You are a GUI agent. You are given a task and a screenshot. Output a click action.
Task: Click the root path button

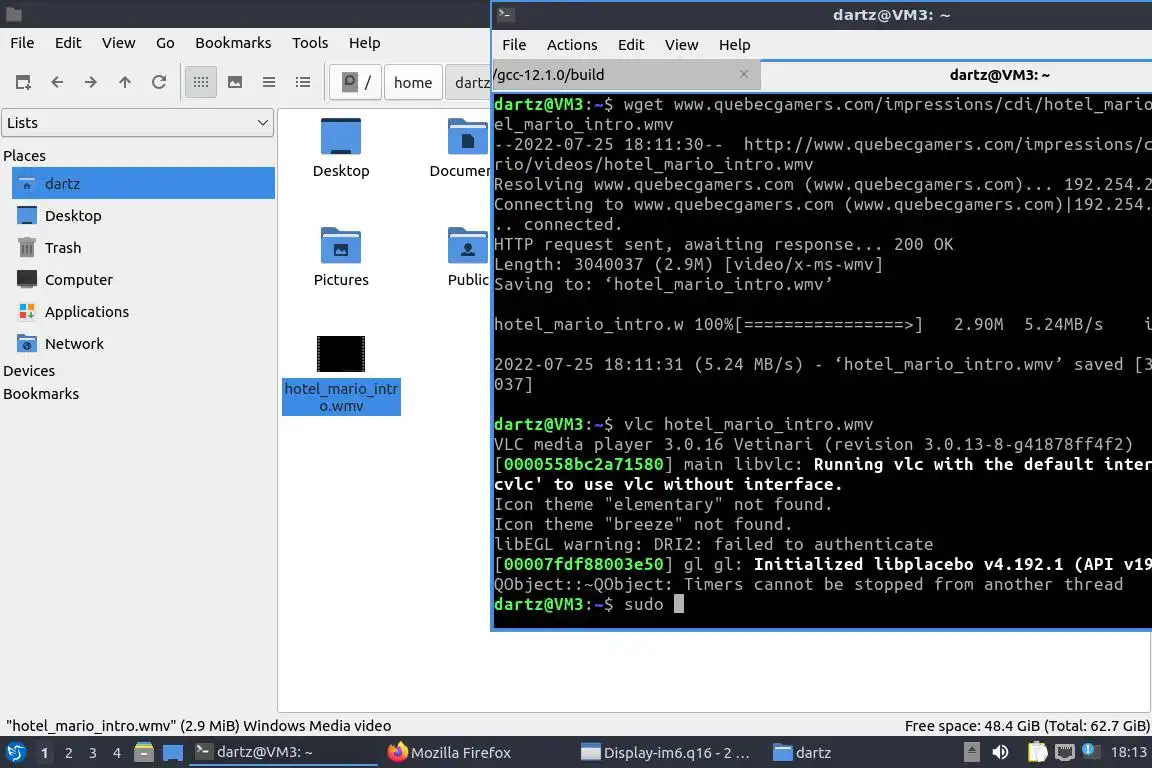pos(356,82)
